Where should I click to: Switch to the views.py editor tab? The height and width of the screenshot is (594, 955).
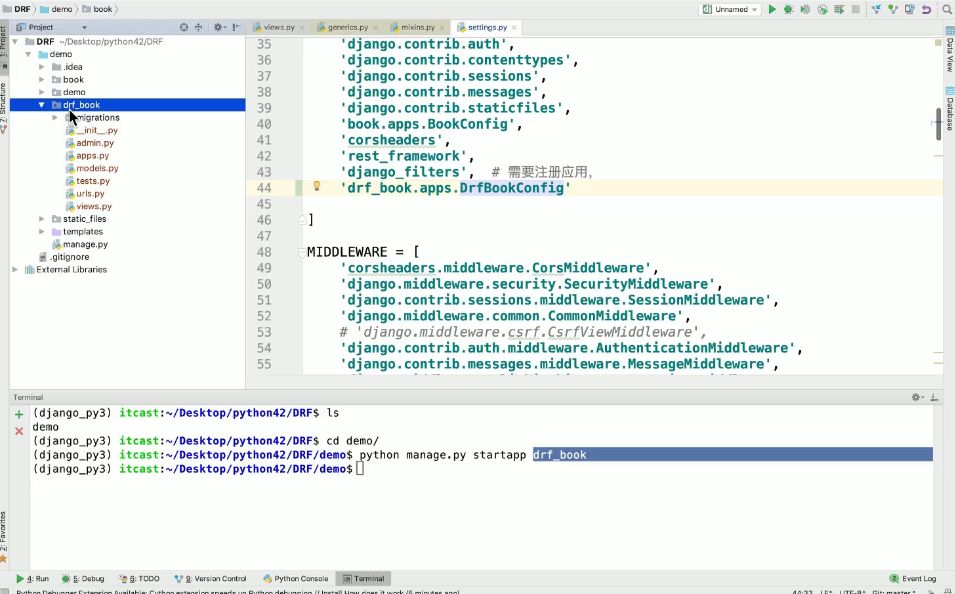tap(279, 27)
